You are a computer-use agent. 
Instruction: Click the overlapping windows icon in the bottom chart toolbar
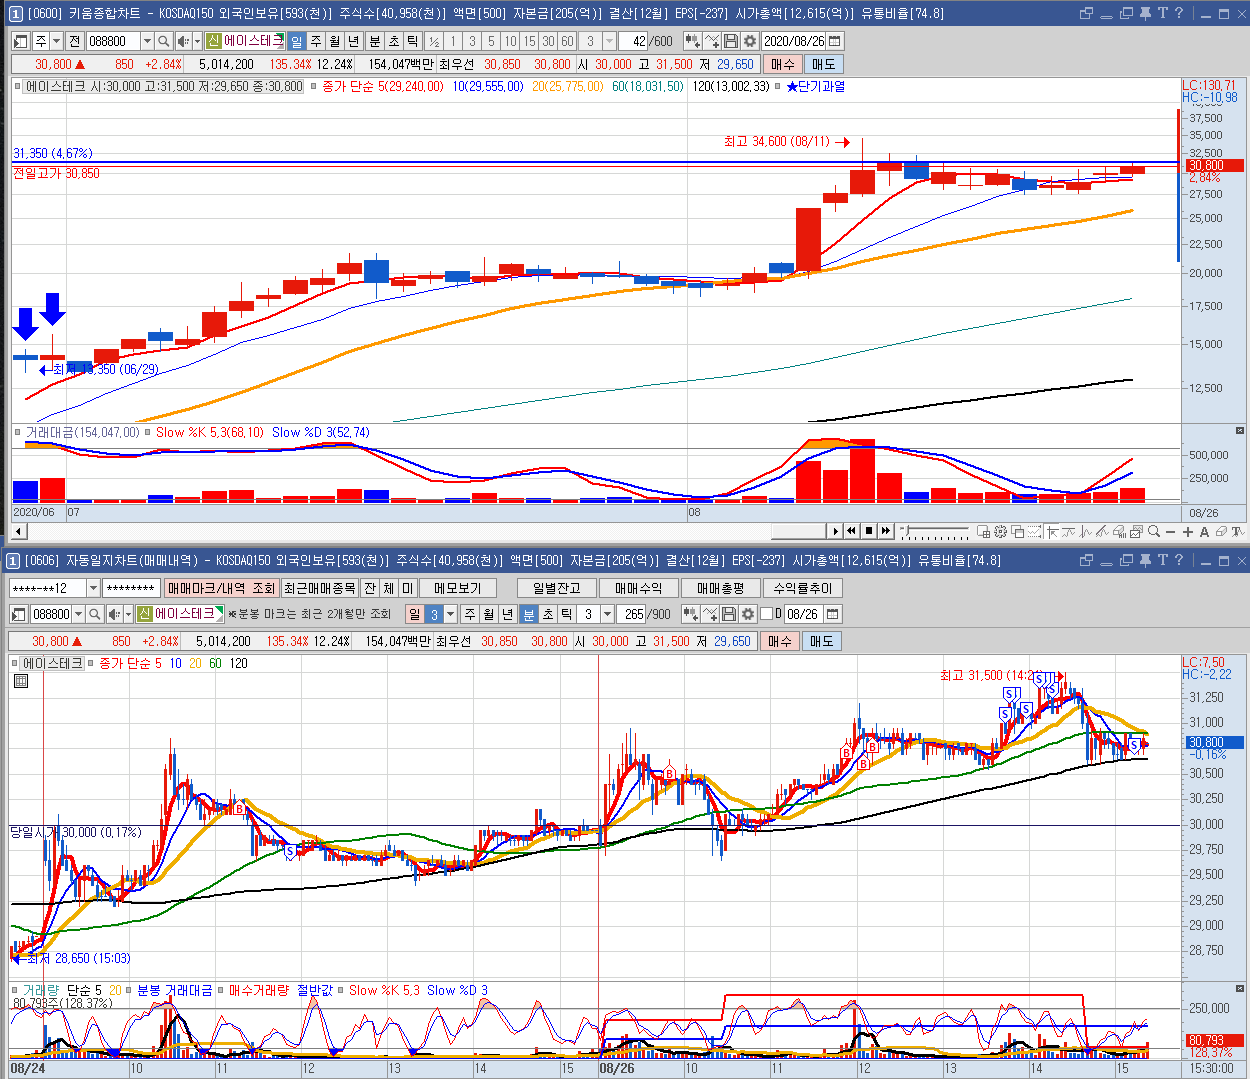coord(1018,531)
